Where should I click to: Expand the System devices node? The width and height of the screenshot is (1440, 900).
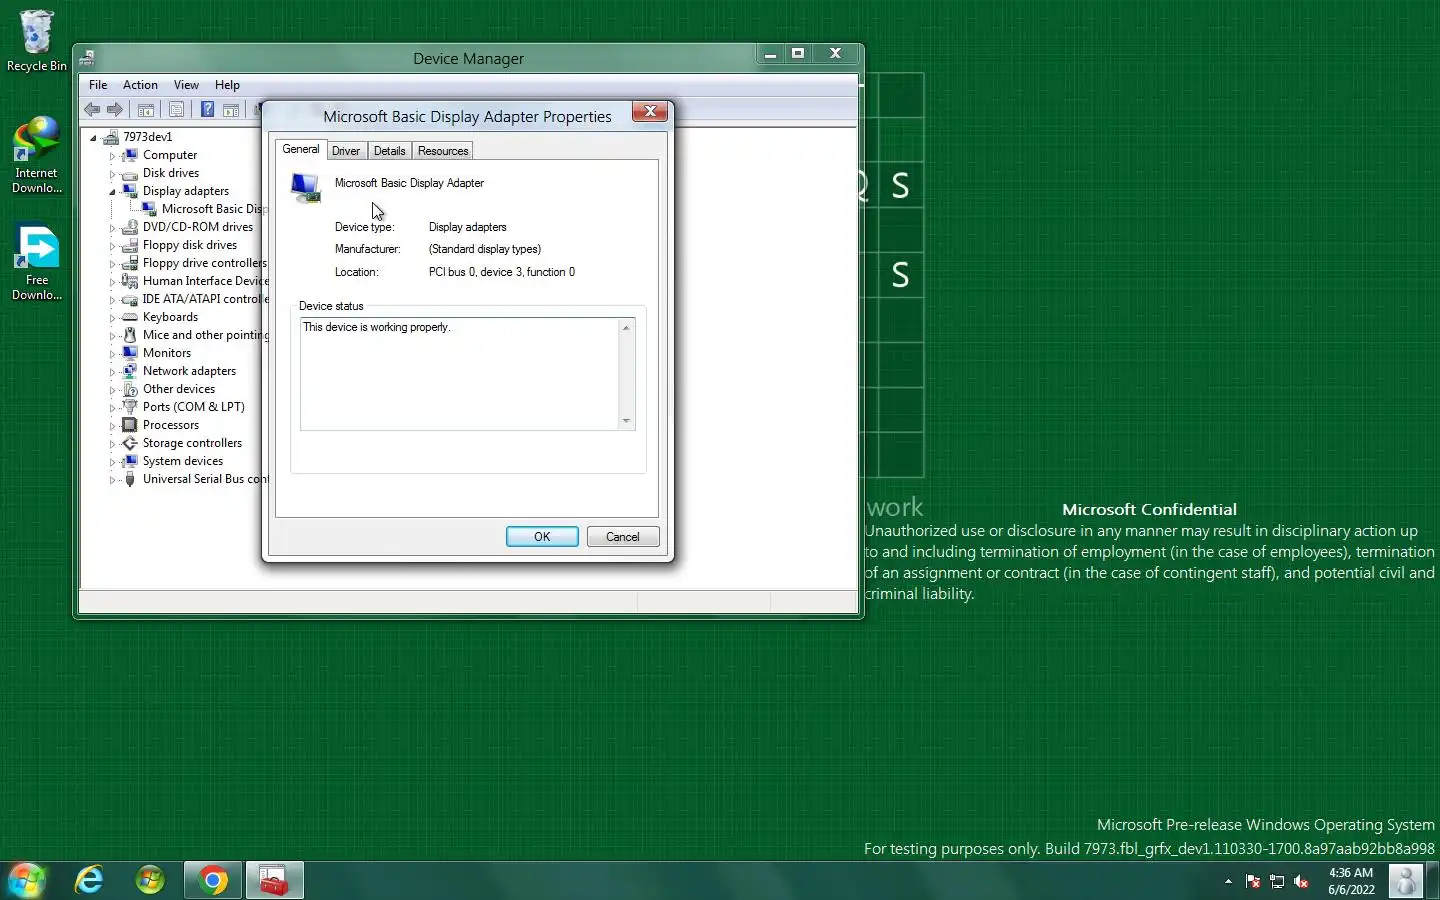(112, 462)
